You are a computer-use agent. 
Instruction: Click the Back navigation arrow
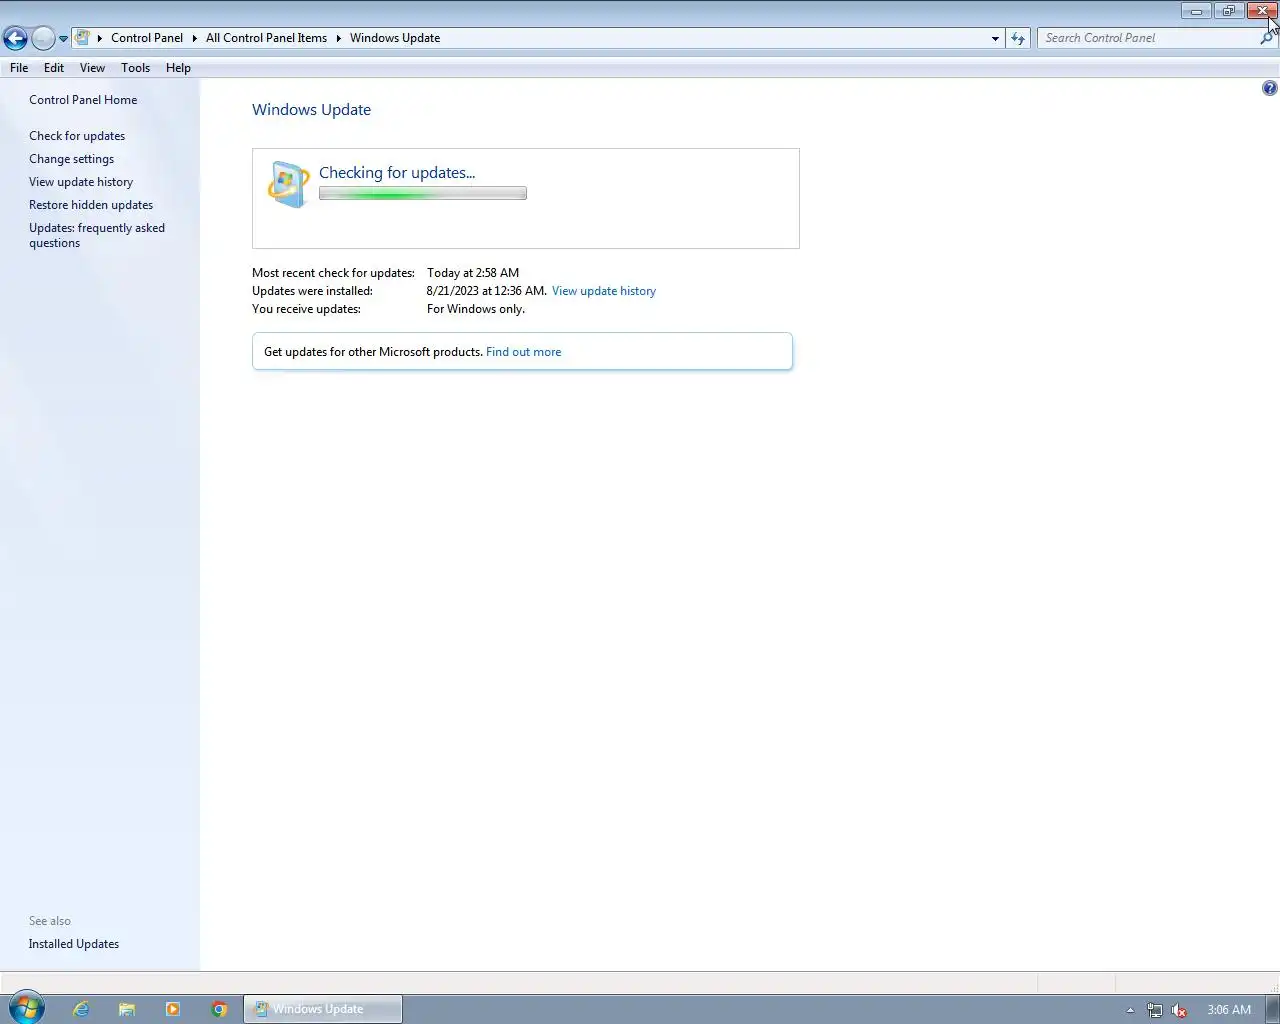pos(15,38)
